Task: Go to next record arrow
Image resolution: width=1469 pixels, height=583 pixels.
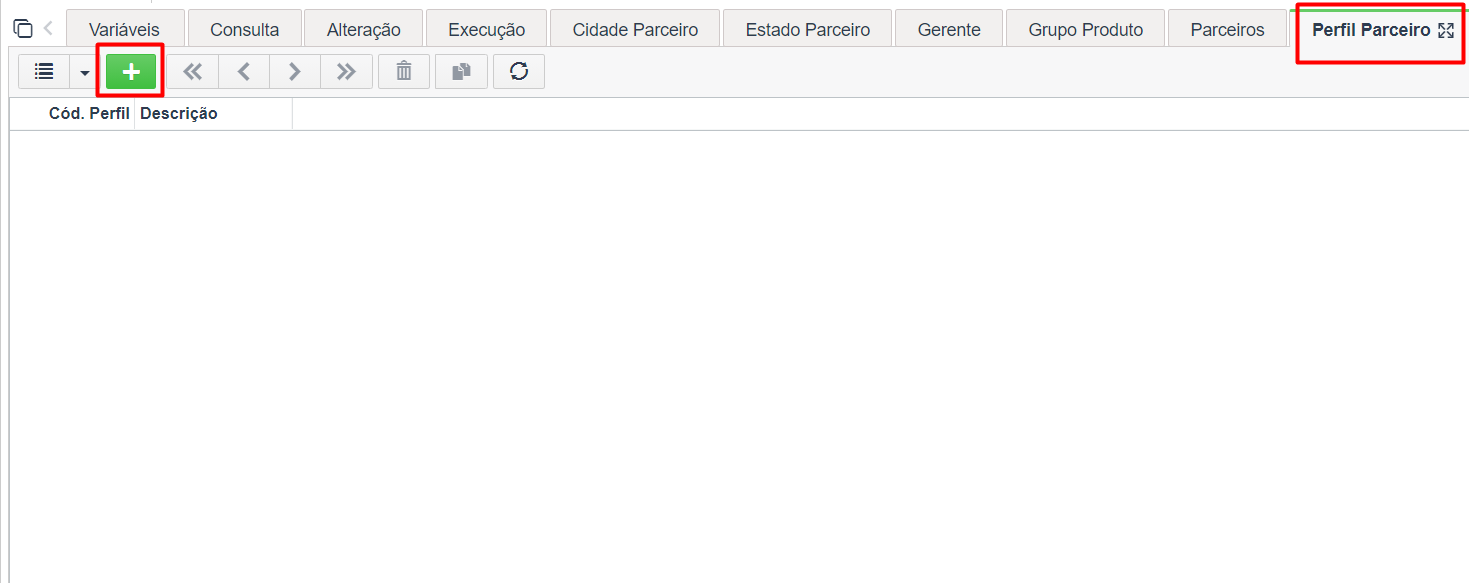Action: pyautogui.click(x=295, y=72)
